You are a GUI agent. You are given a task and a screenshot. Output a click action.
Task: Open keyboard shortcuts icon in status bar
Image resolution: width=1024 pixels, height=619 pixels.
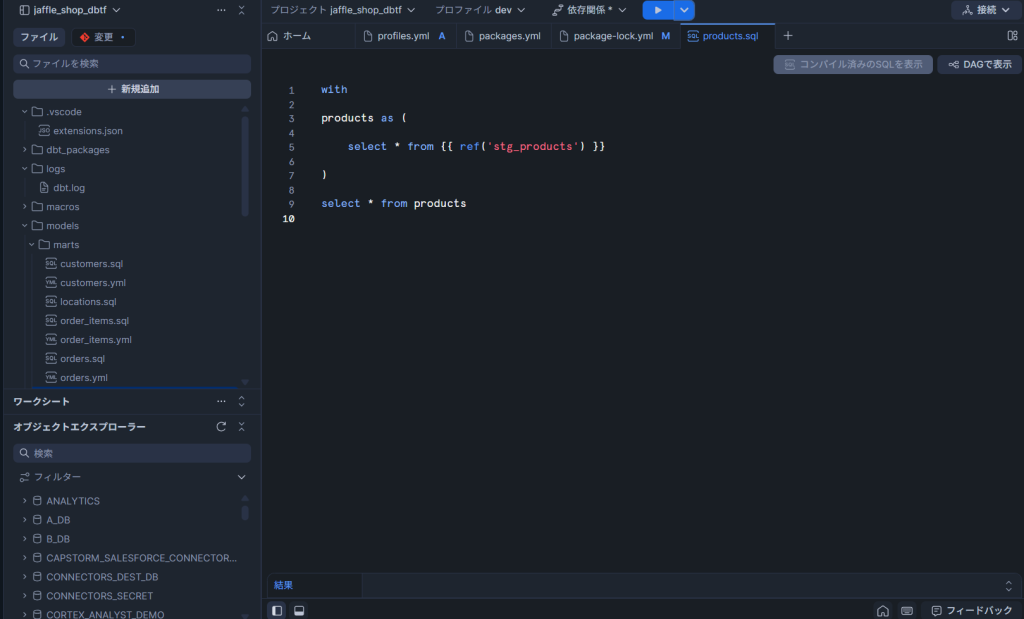pyautogui.click(x=906, y=610)
